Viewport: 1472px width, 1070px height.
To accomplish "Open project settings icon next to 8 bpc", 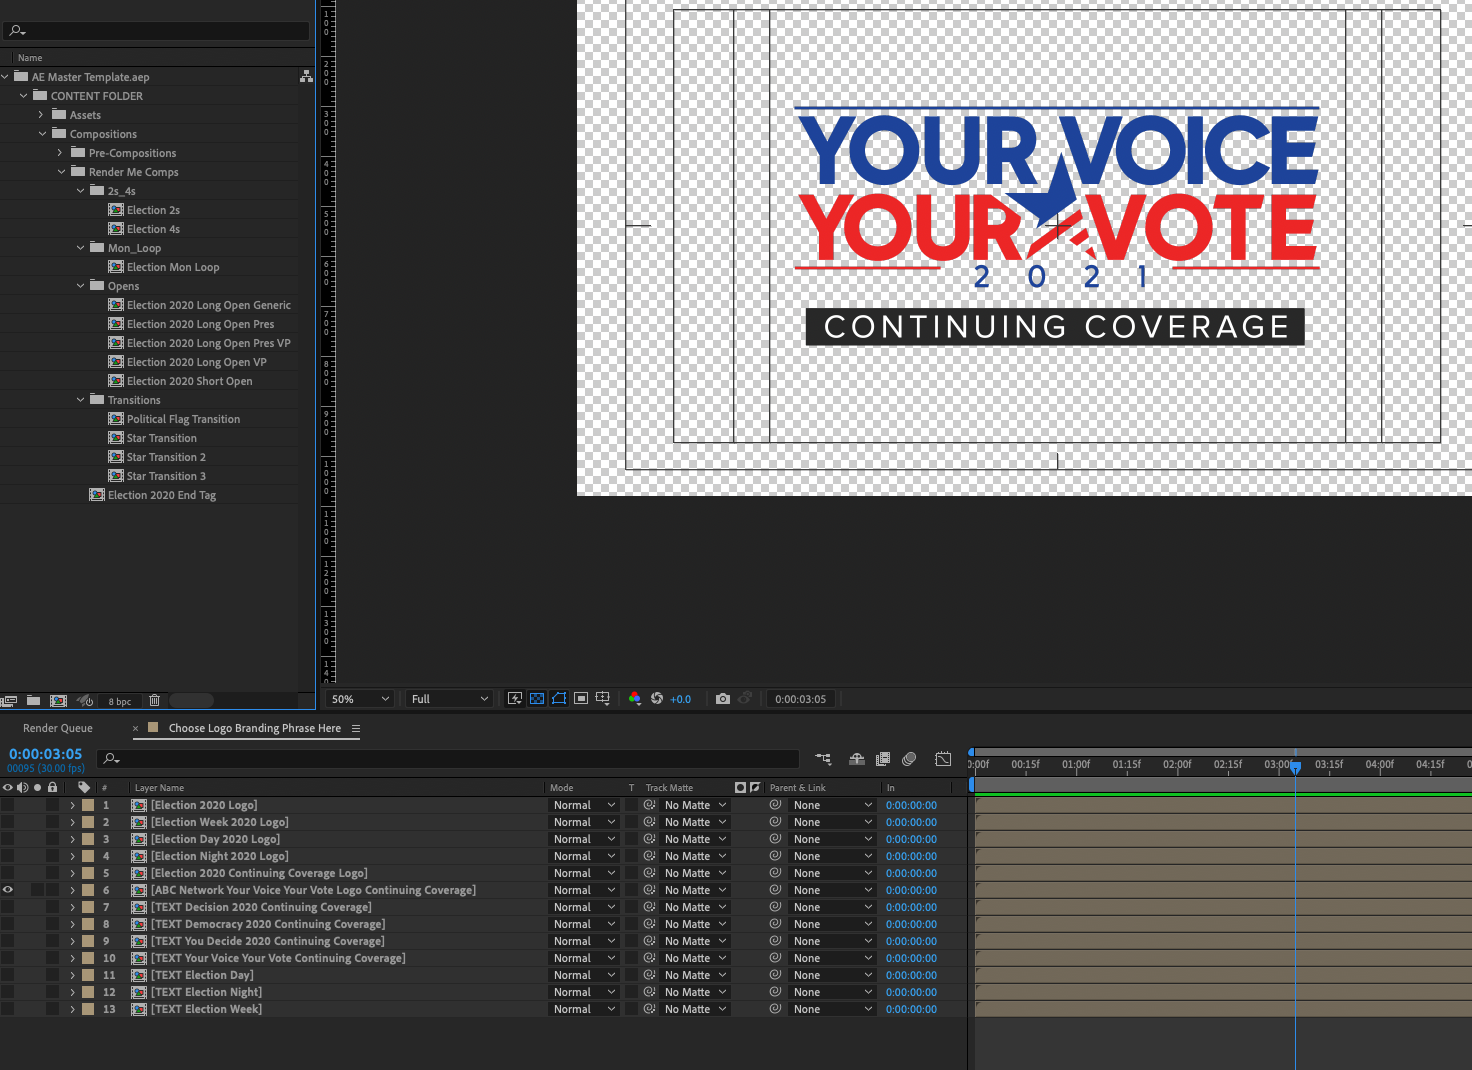I will tap(86, 701).
